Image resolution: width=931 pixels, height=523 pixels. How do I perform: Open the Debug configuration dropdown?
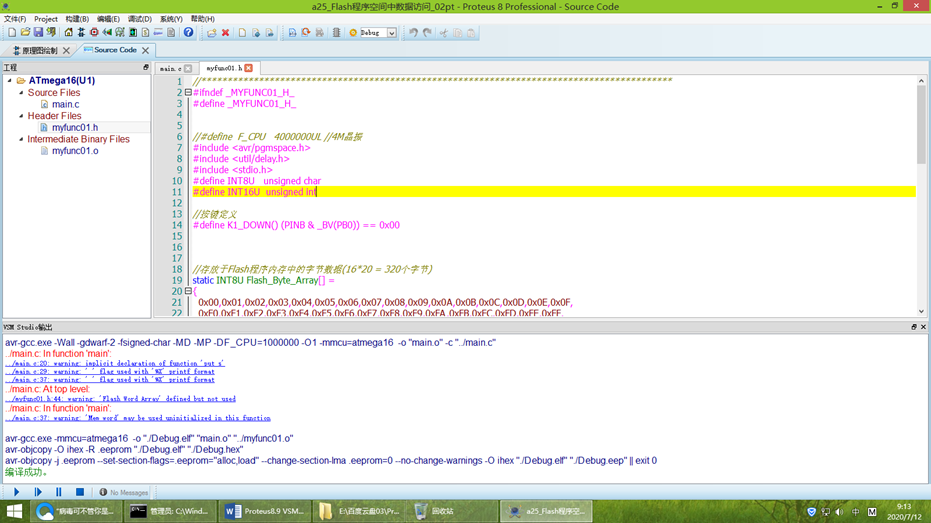click(392, 33)
